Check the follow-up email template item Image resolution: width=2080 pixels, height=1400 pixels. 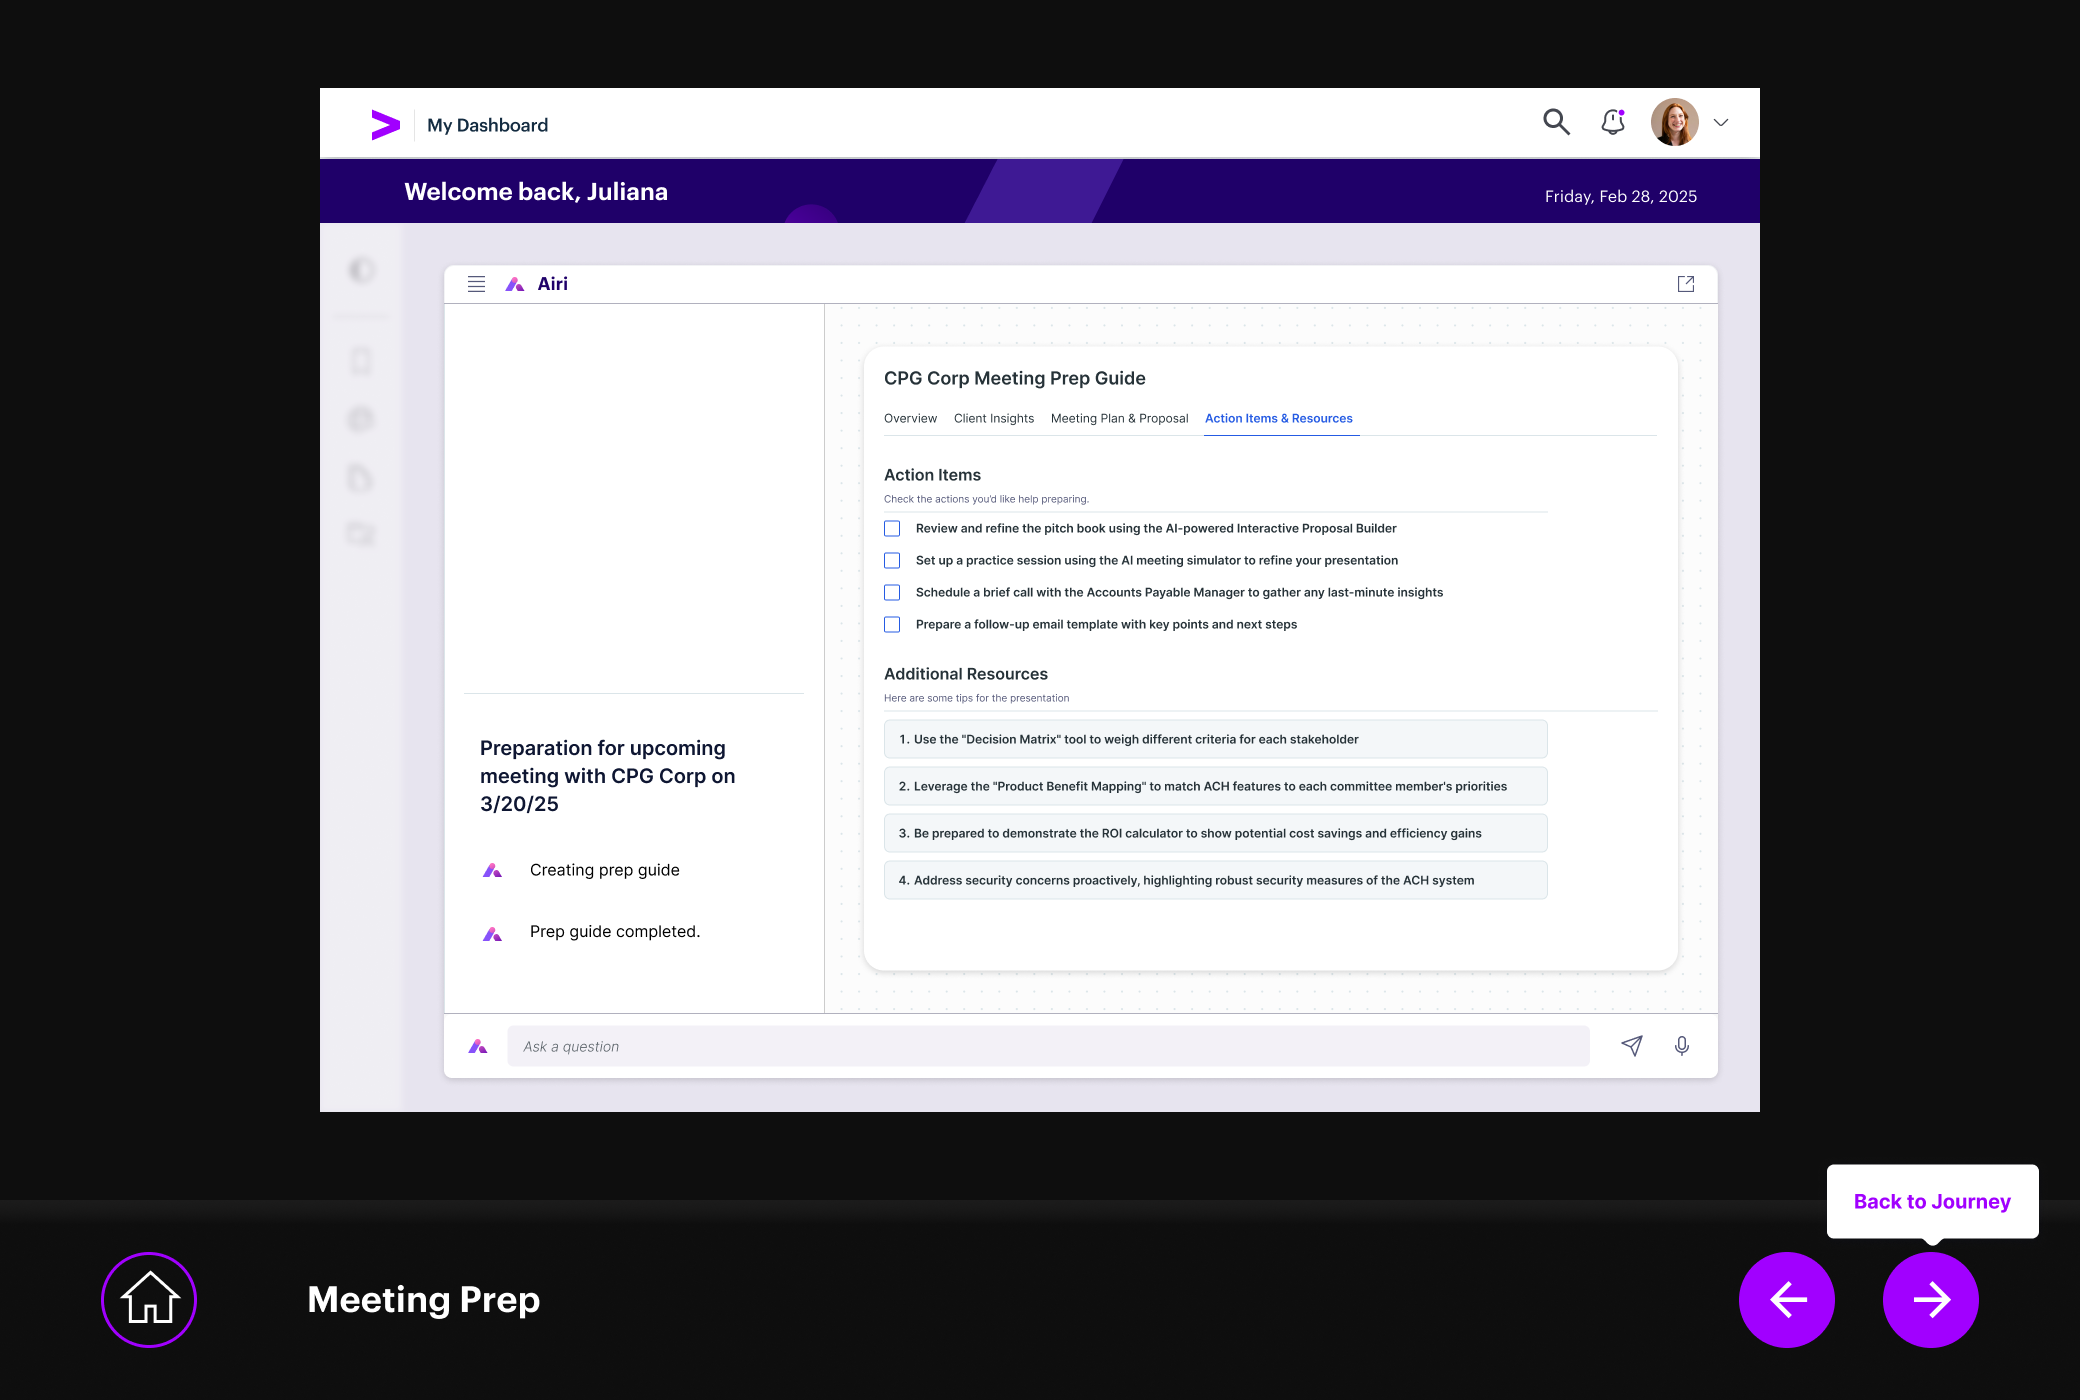[892, 625]
